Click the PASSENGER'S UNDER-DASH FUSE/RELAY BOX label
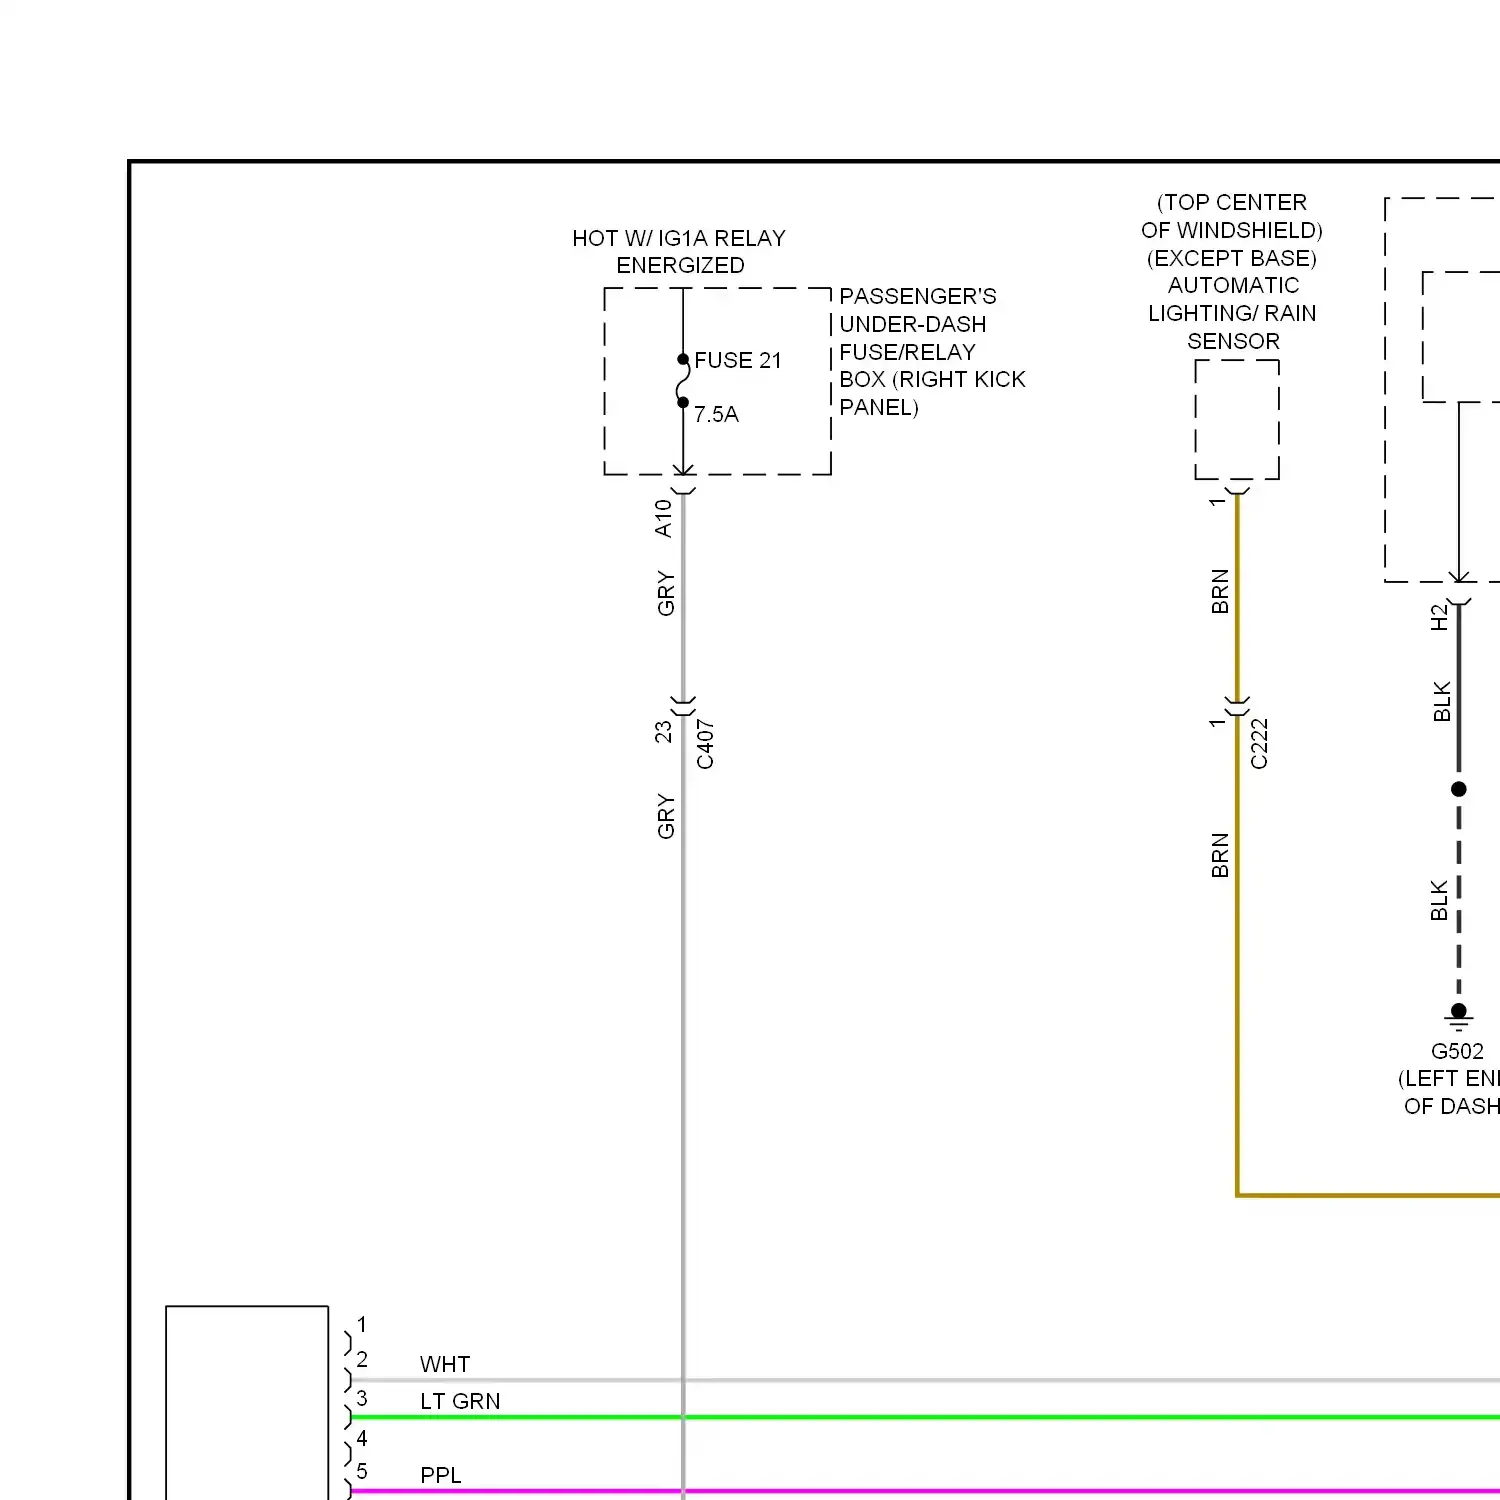Image resolution: width=1500 pixels, height=1500 pixels. point(932,352)
